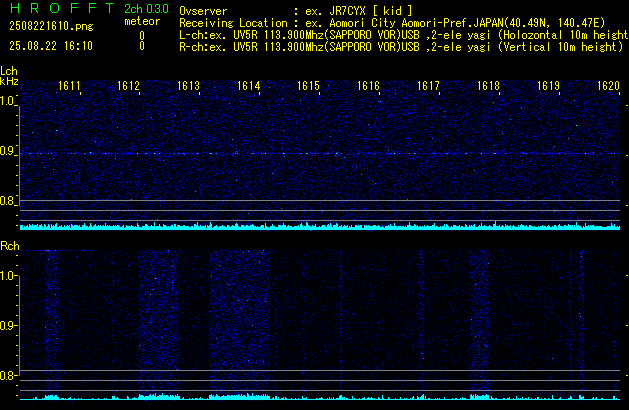Click the R-ch receiver description line
Viewport: 629px width, 410px height.
401,47
